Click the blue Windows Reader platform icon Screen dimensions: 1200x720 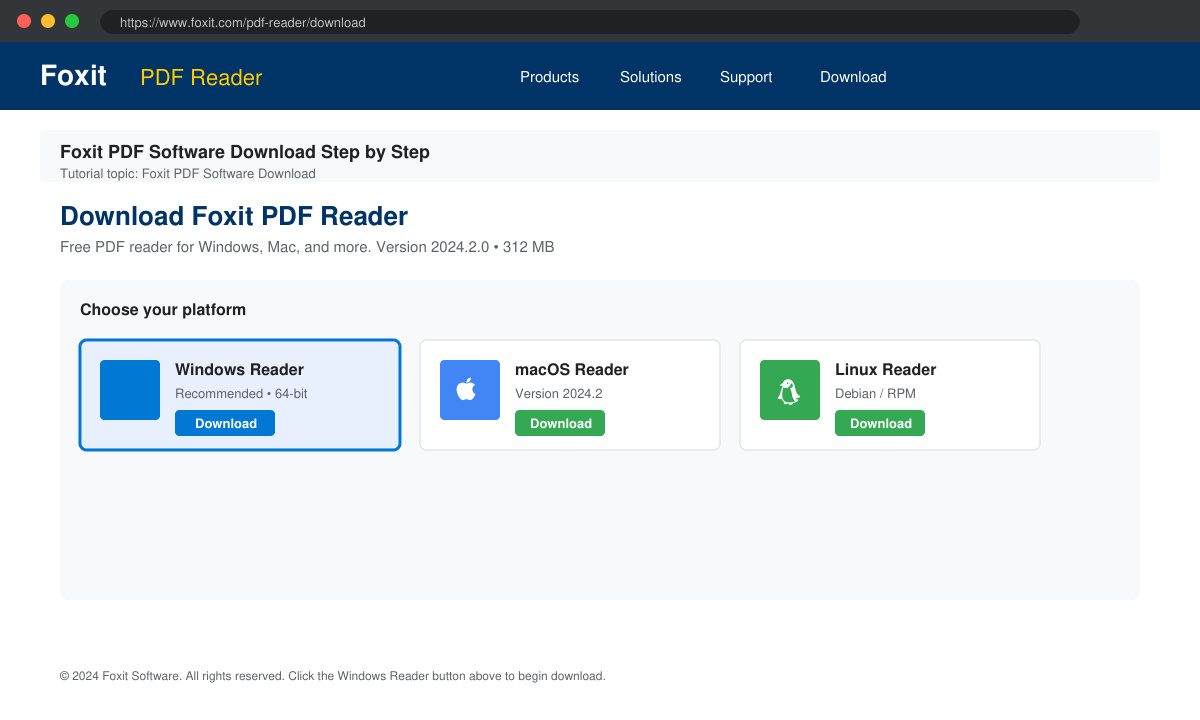[x=130, y=390]
